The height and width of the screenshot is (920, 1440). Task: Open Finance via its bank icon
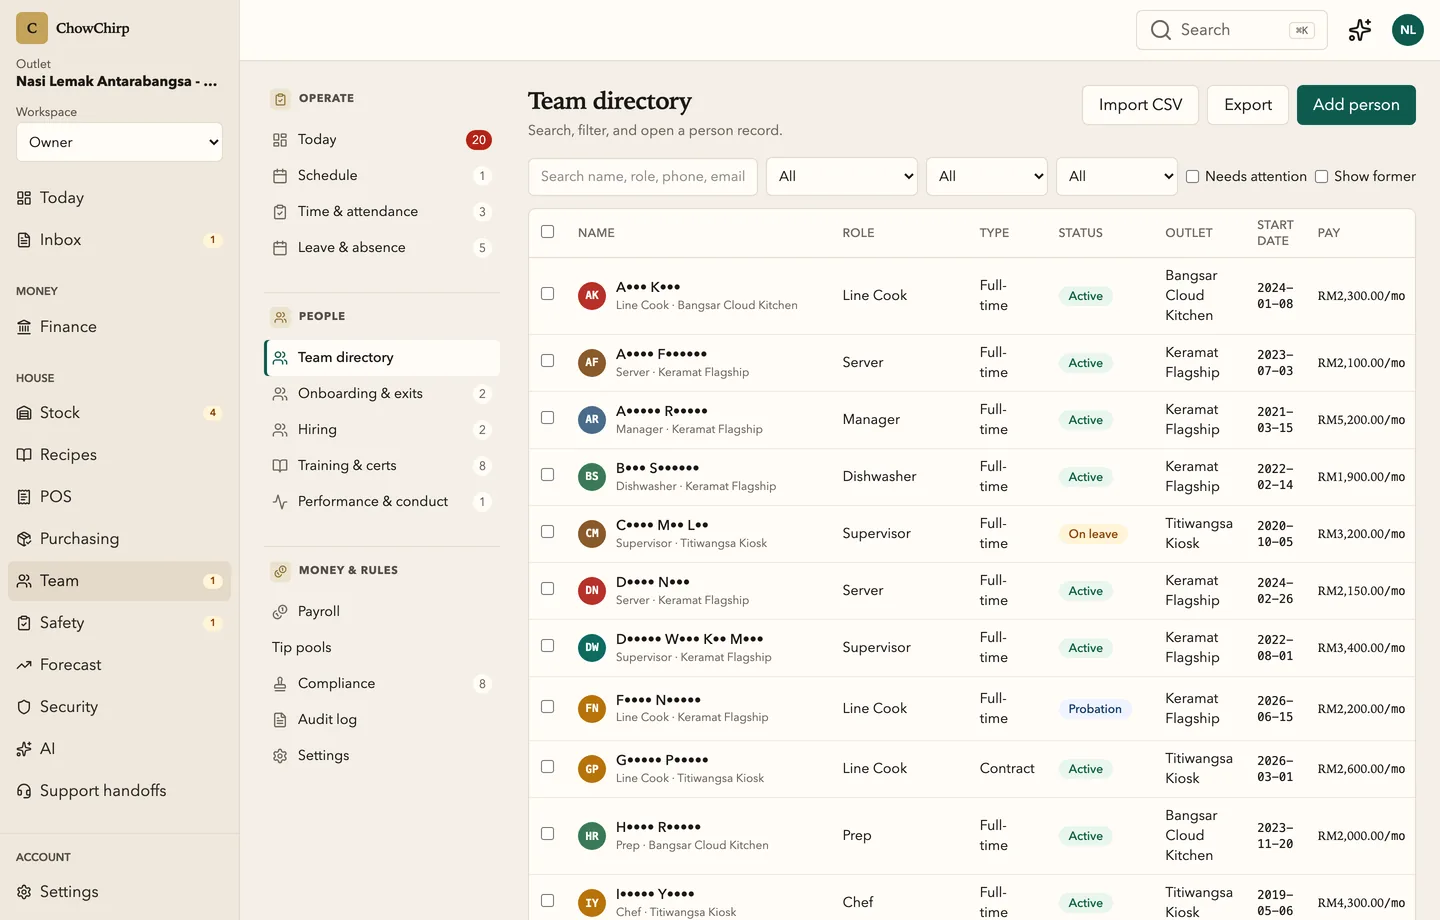[24, 327]
